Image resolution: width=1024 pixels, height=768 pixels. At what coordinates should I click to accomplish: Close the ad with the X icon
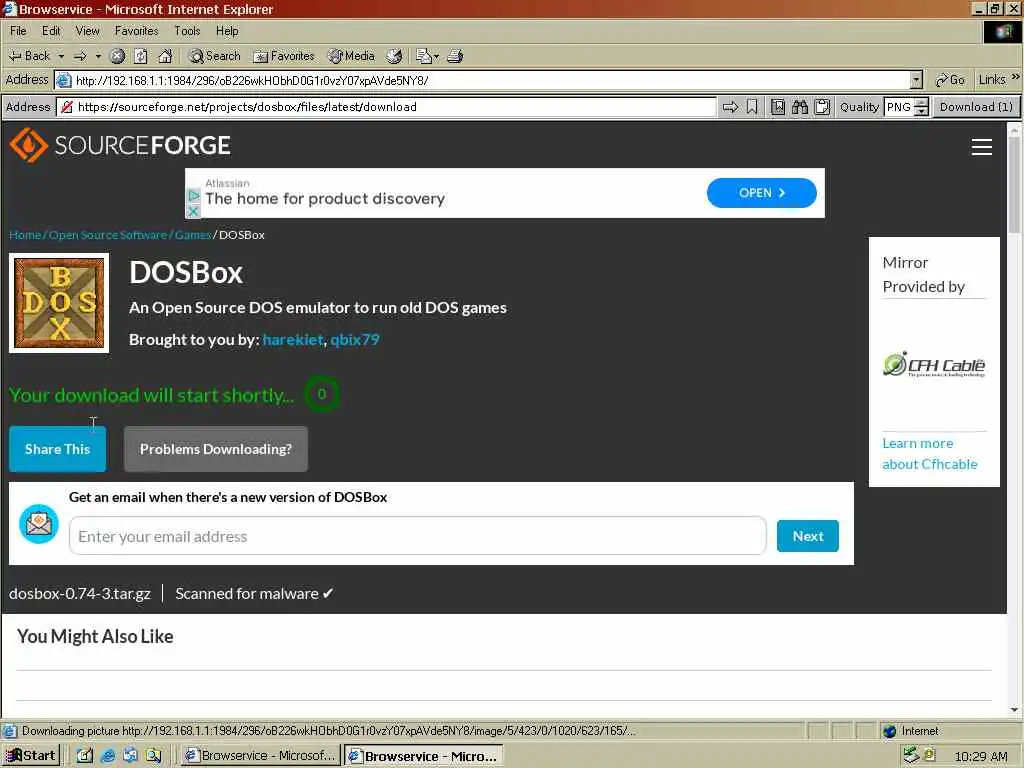click(193, 212)
